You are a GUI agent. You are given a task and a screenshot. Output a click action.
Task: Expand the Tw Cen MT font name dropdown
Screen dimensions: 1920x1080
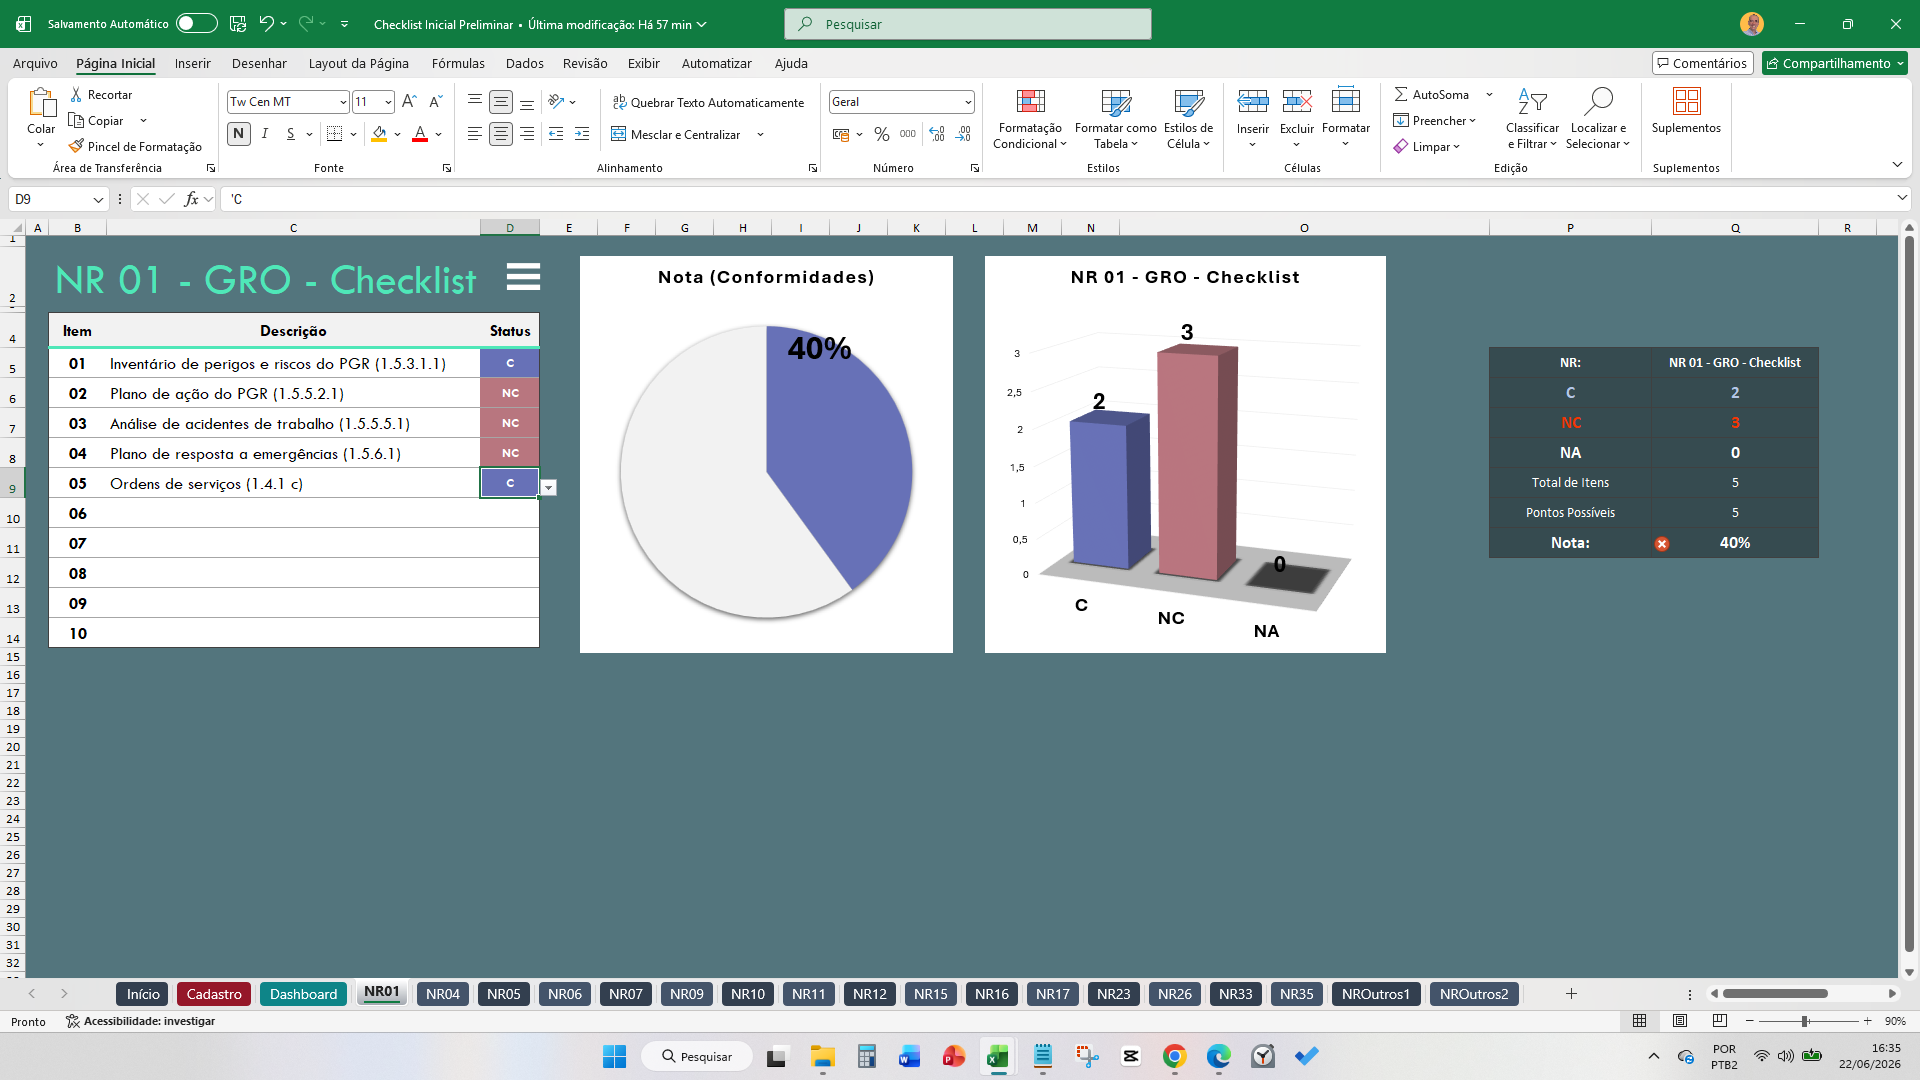click(343, 102)
